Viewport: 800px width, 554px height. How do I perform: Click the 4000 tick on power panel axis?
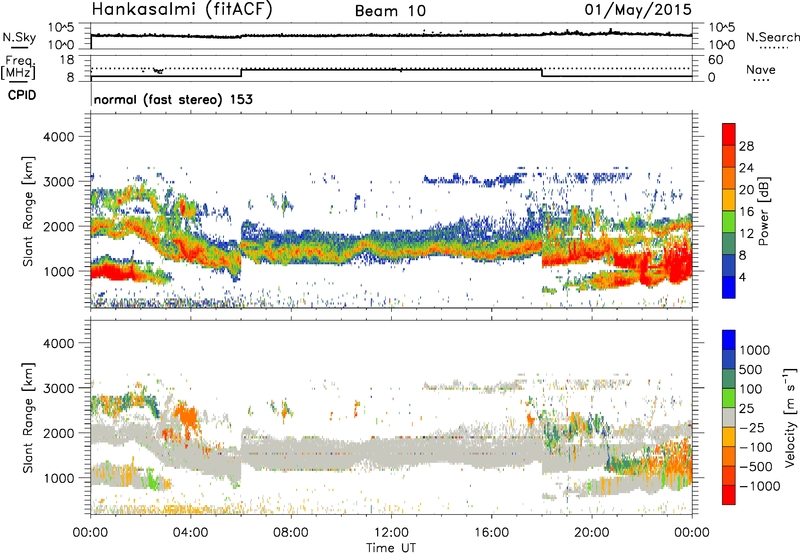click(58, 137)
